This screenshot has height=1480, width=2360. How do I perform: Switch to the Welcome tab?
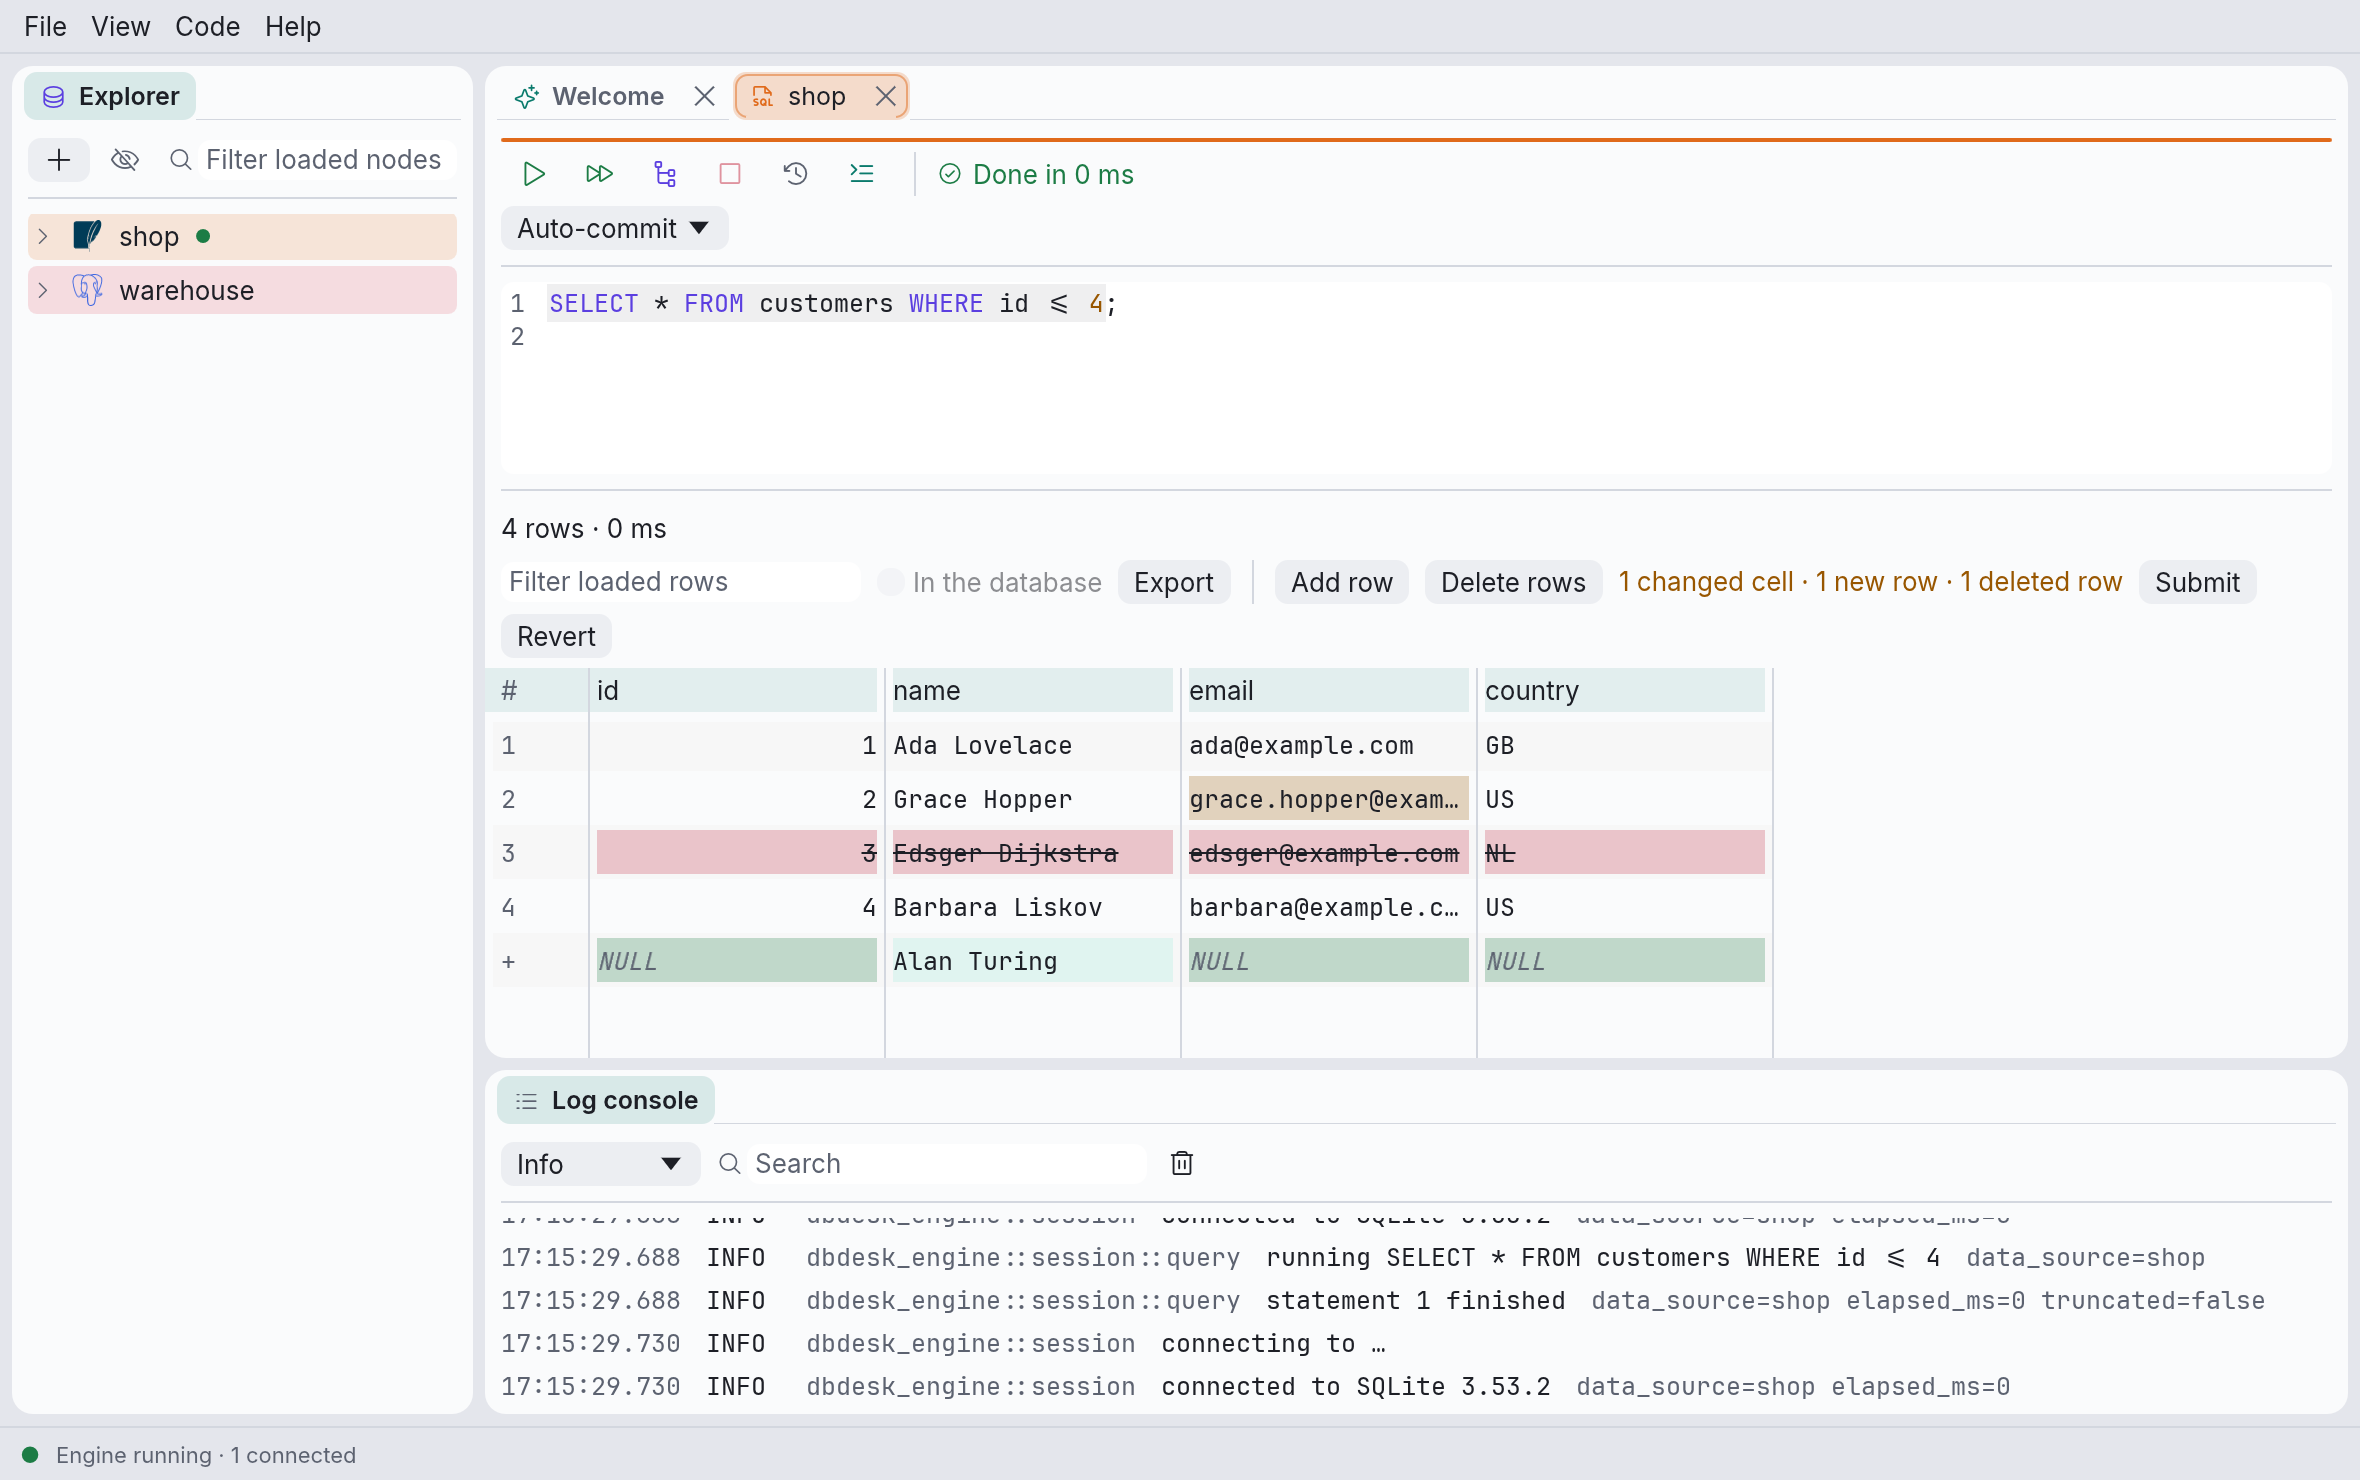pyautogui.click(x=607, y=96)
